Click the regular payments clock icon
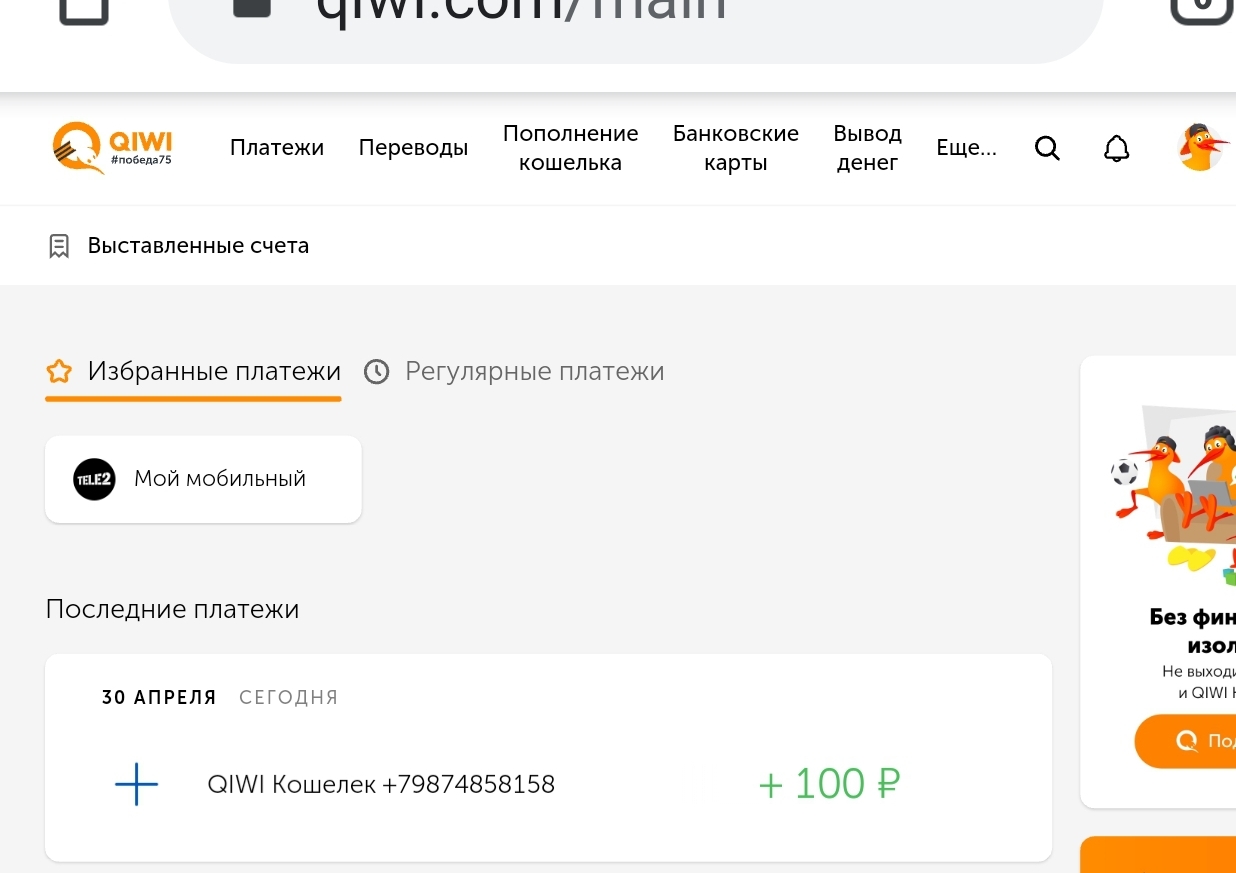 376,372
